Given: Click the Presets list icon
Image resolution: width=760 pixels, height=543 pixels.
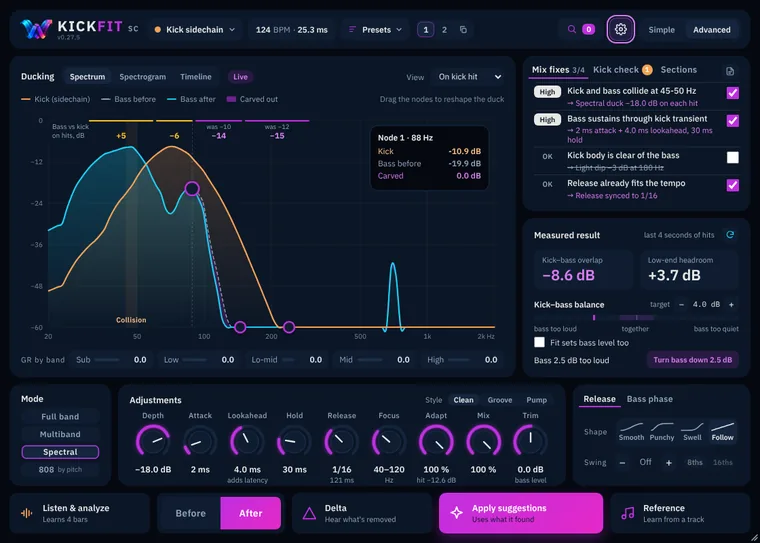Looking at the screenshot, I should pyautogui.click(x=352, y=30).
